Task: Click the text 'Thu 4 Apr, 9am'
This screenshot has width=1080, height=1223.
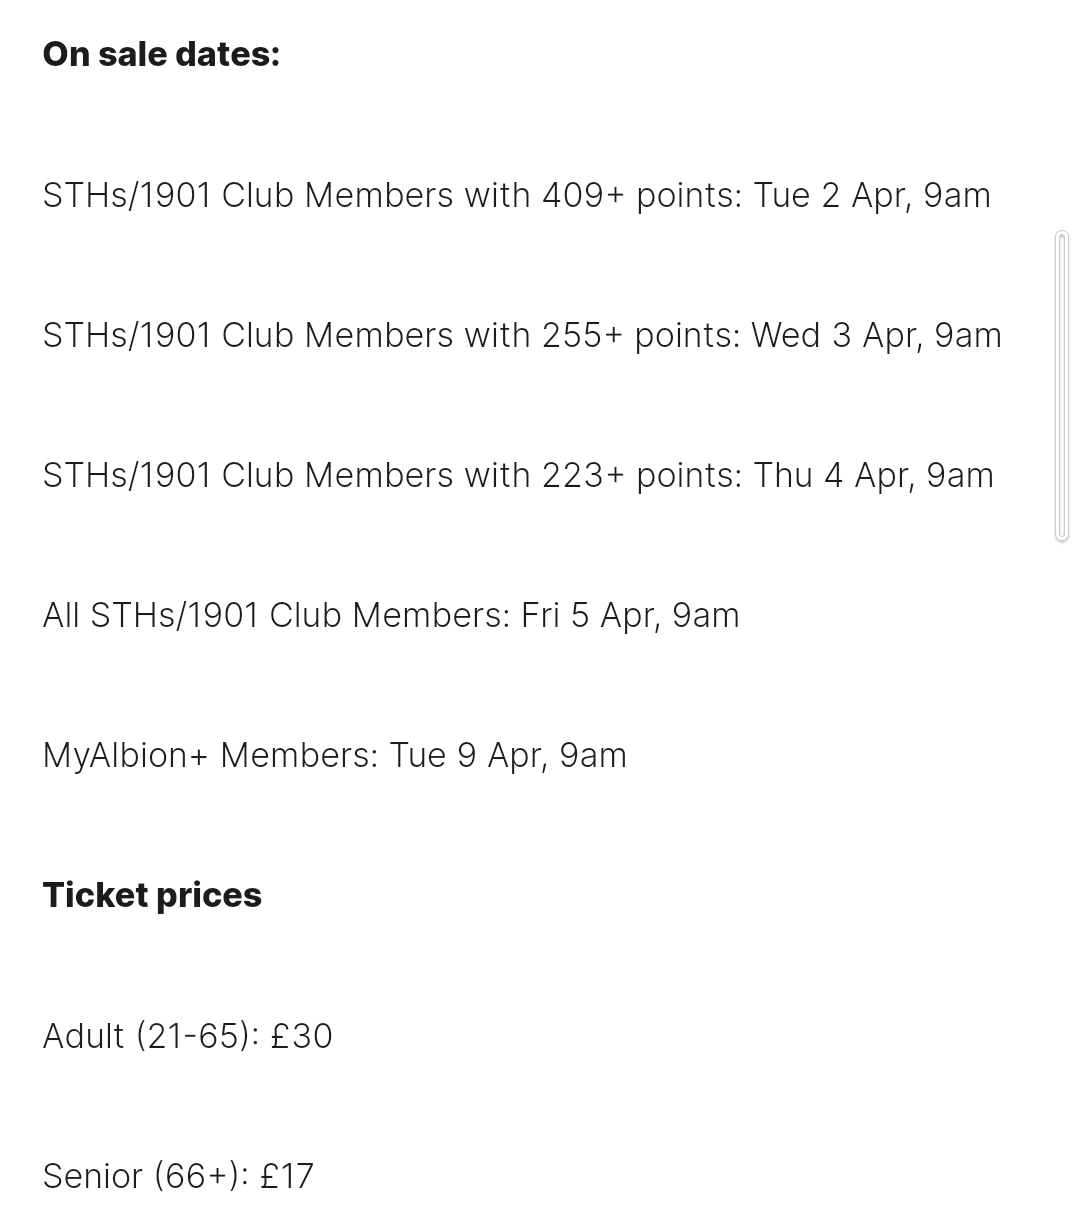Action: pyautogui.click(x=873, y=475)
